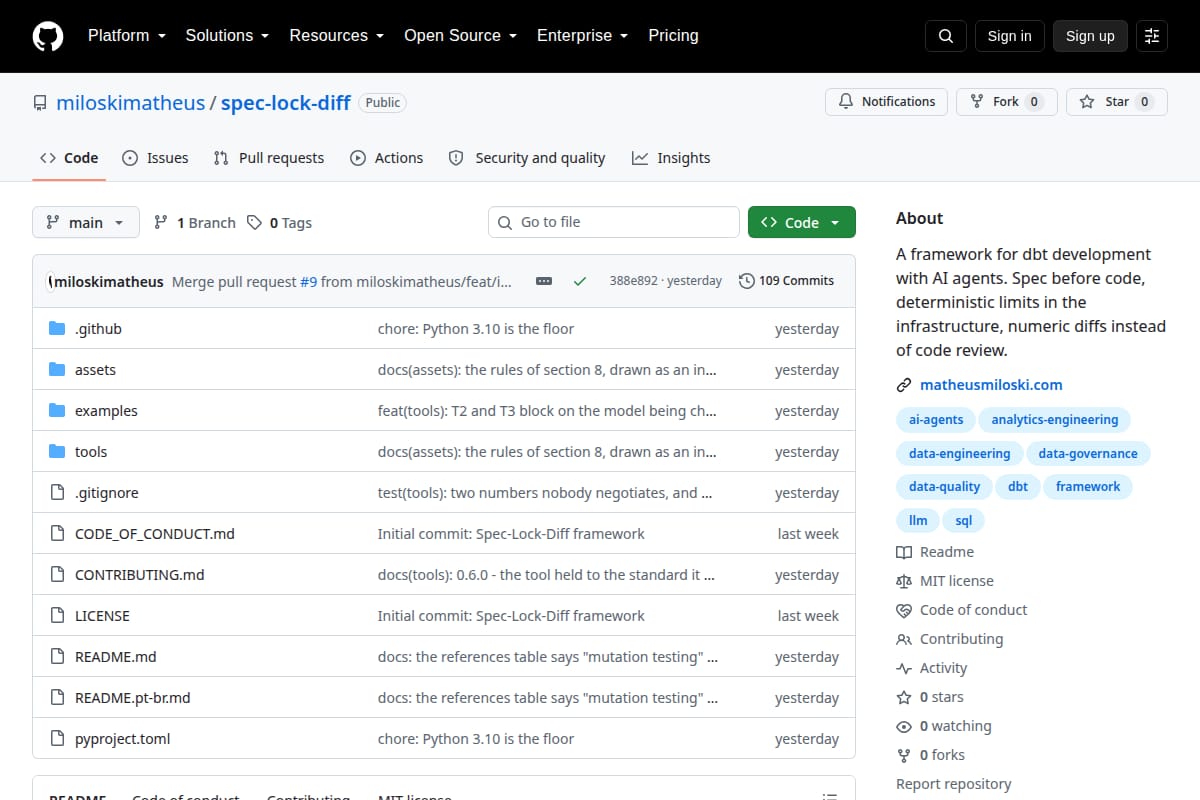This screenshot has width=1200, height=800.
Task: Open the miloskimatheus owner profile link
Action: click(x=130, y=103)
